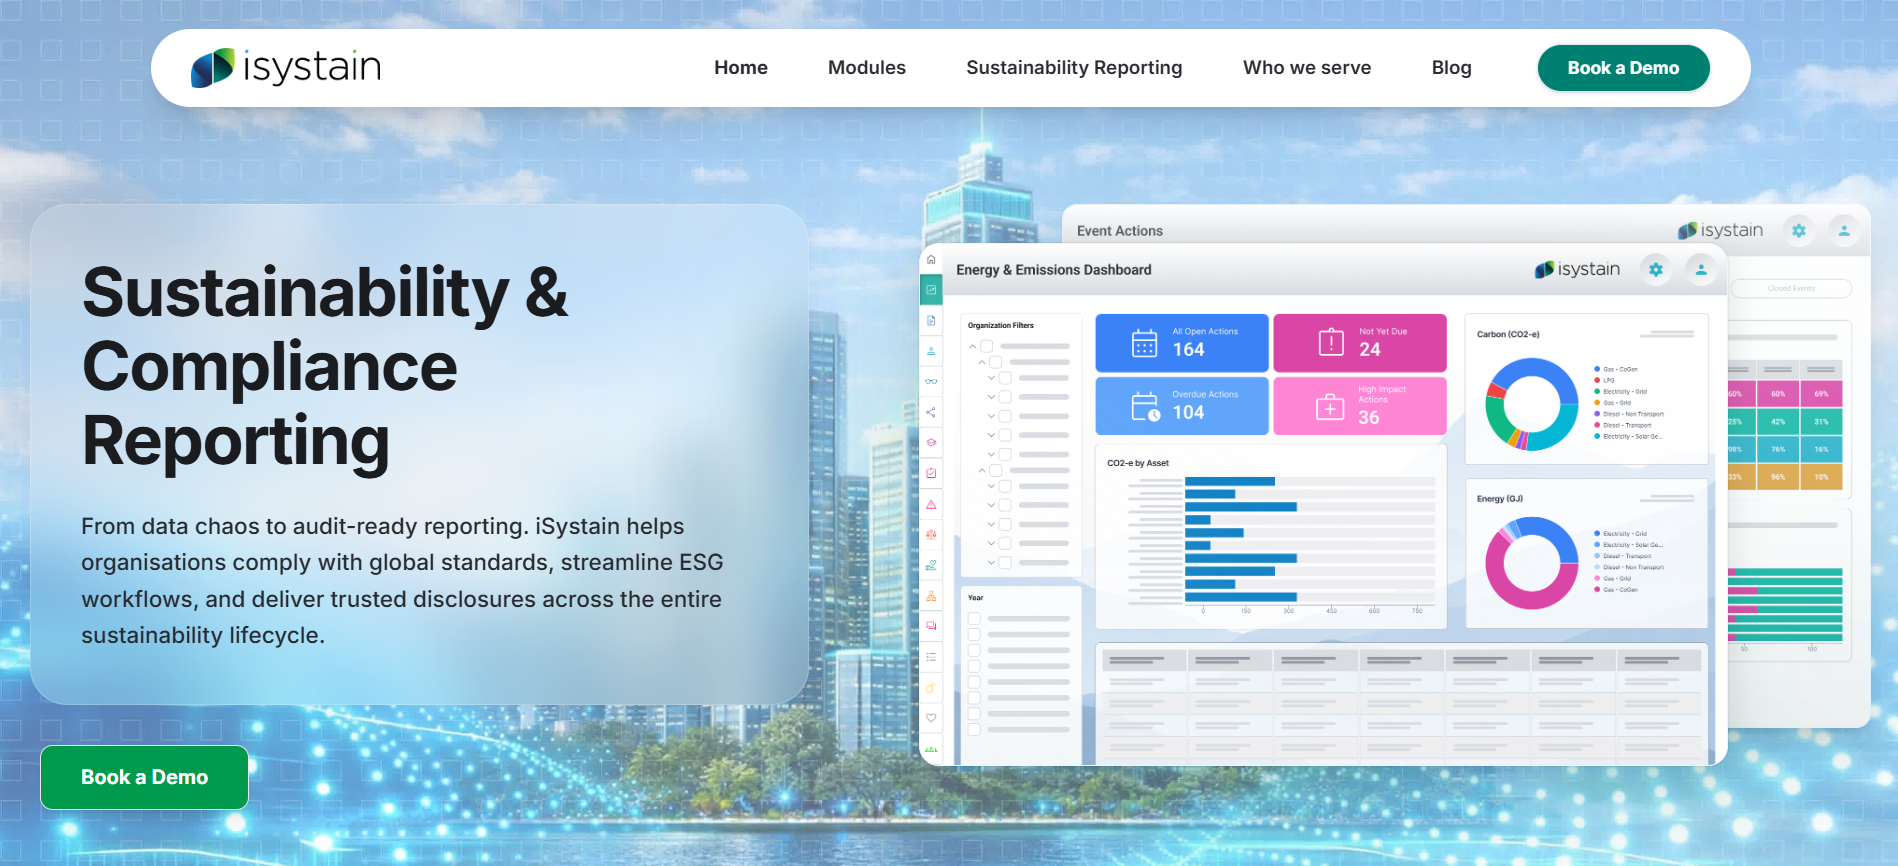The image size is (1898, 866).
Task: Open the All Open Actions 164 card
Action: pos(1182,343)
